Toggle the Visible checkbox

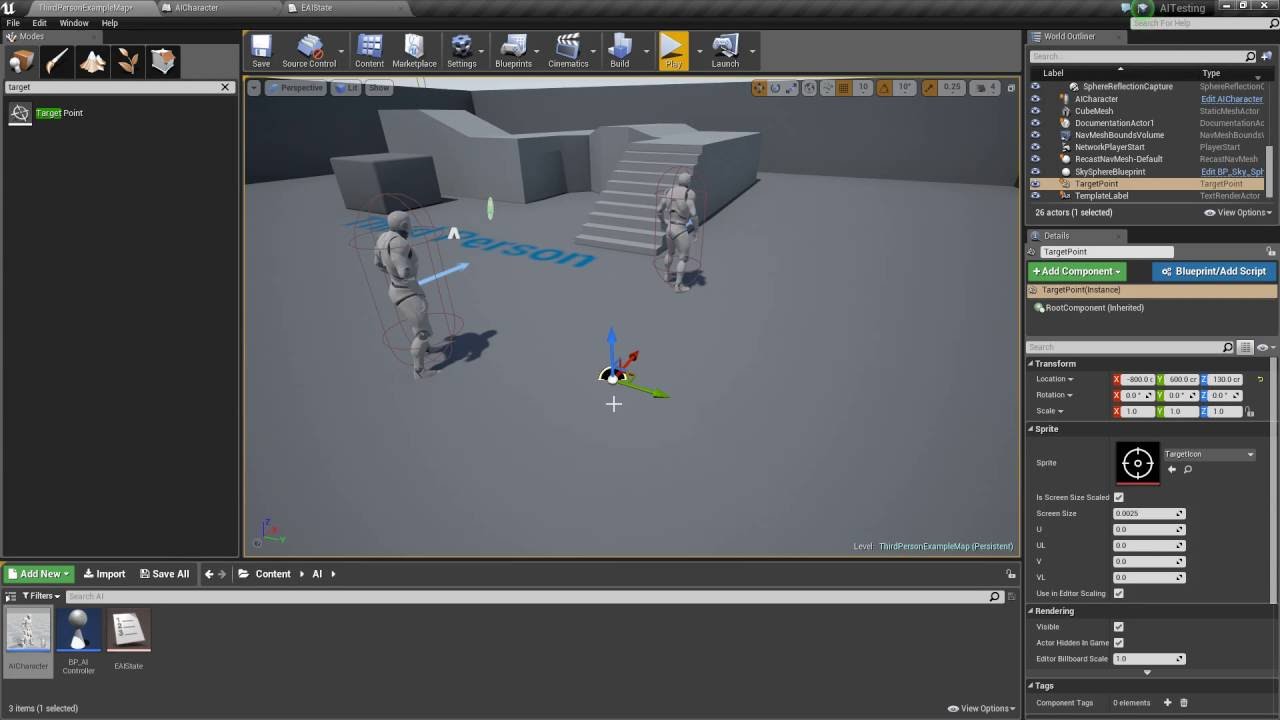1118,627
